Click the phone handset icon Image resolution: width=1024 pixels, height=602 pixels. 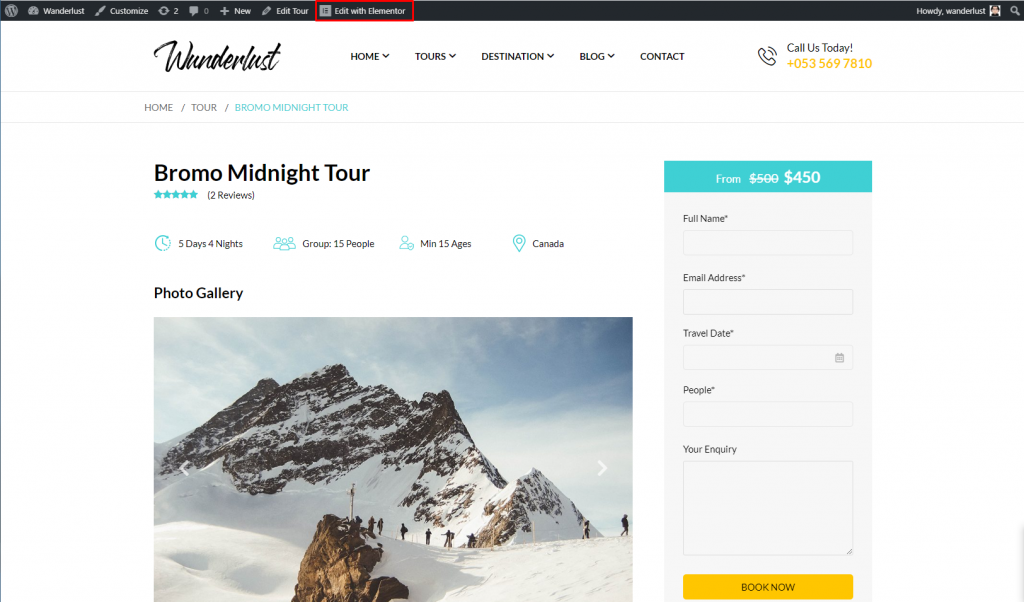tap(767, 56)
